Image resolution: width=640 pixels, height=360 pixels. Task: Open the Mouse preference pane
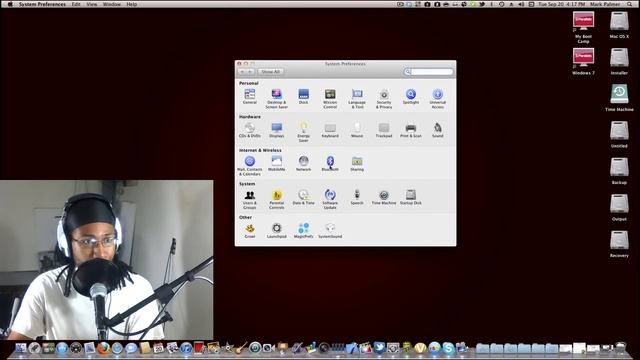click(x=357, y=130)
